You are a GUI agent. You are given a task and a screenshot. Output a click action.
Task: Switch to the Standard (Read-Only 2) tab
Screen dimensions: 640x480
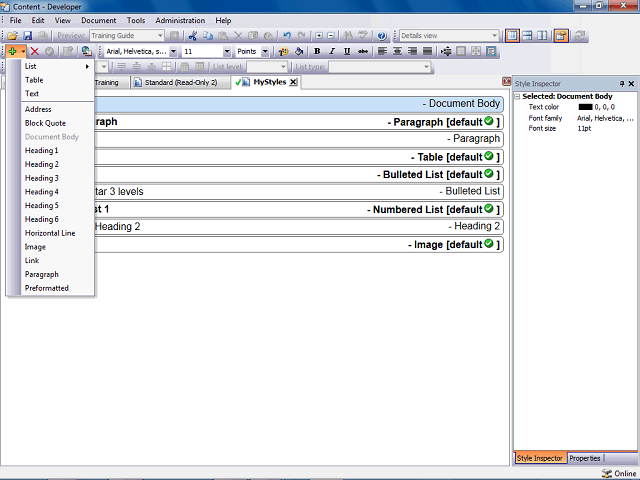coord(180,82)
